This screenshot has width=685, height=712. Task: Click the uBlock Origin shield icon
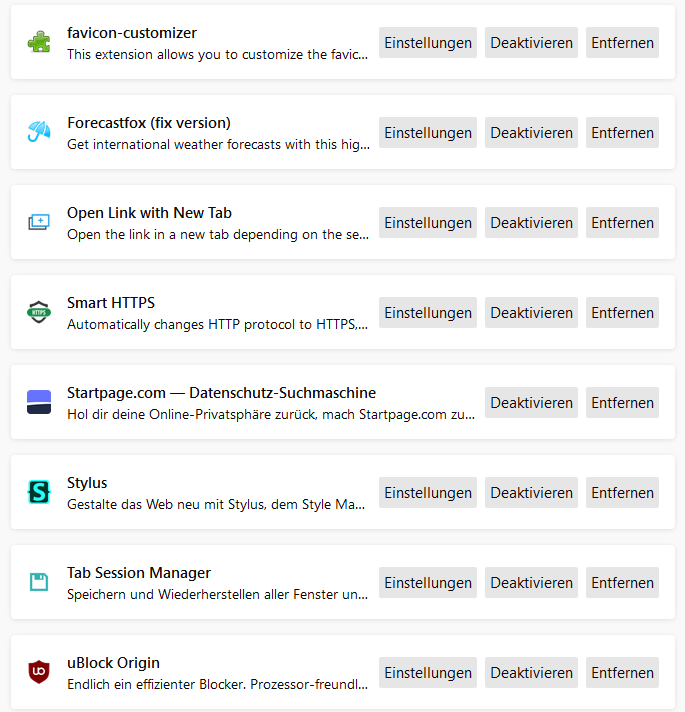(39, 673)
